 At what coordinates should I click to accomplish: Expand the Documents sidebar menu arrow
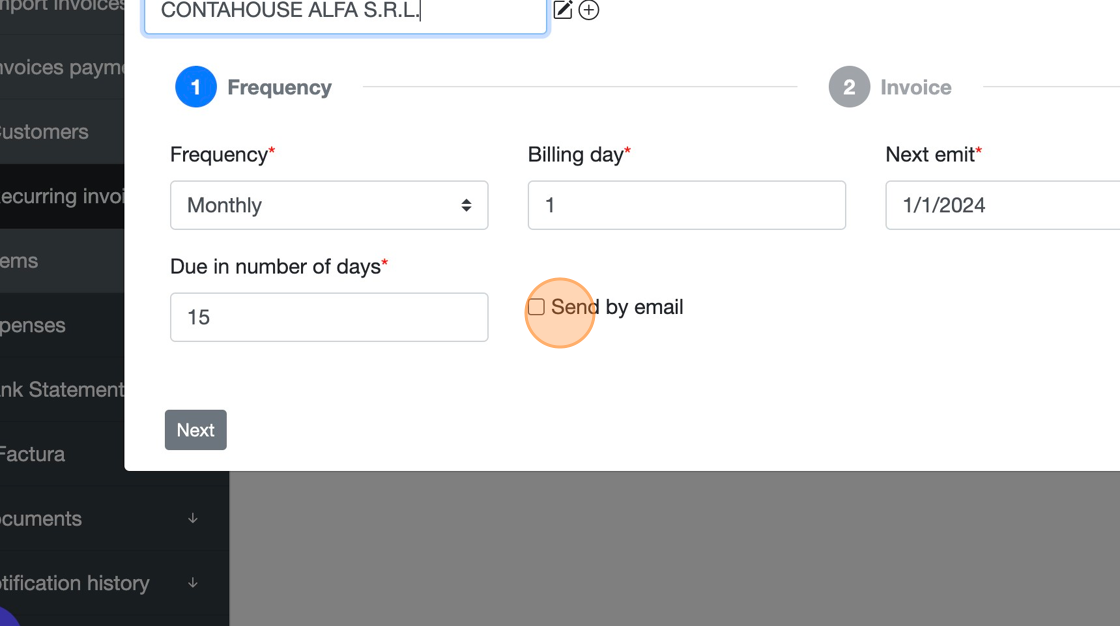pyautogui.click(x=193, y=518)
